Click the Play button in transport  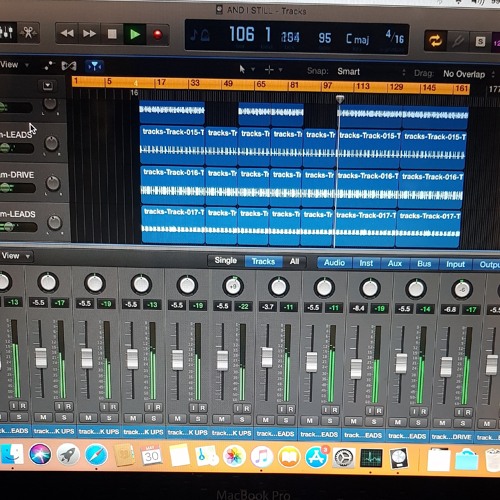click(135, 34)
